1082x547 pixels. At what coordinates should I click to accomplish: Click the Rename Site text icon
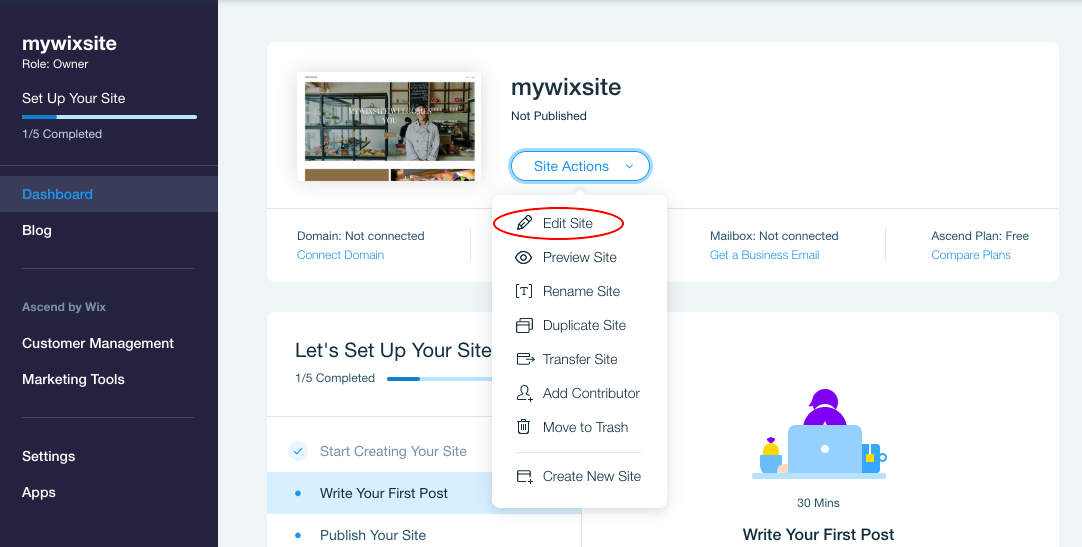524,291
